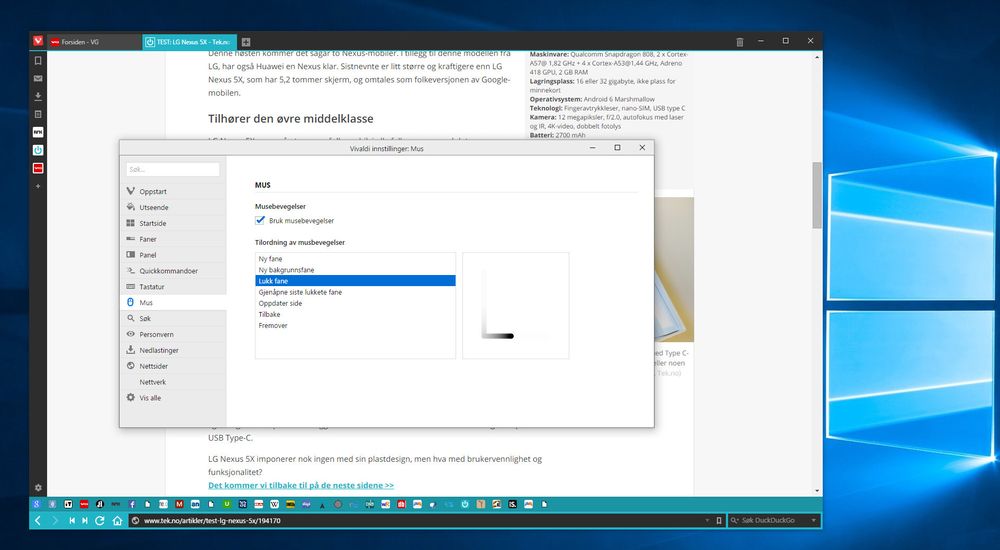Image resolution: width=1000 pixels, height=550 pixels.
Task: Go to the home page
Action: point(117,521)
